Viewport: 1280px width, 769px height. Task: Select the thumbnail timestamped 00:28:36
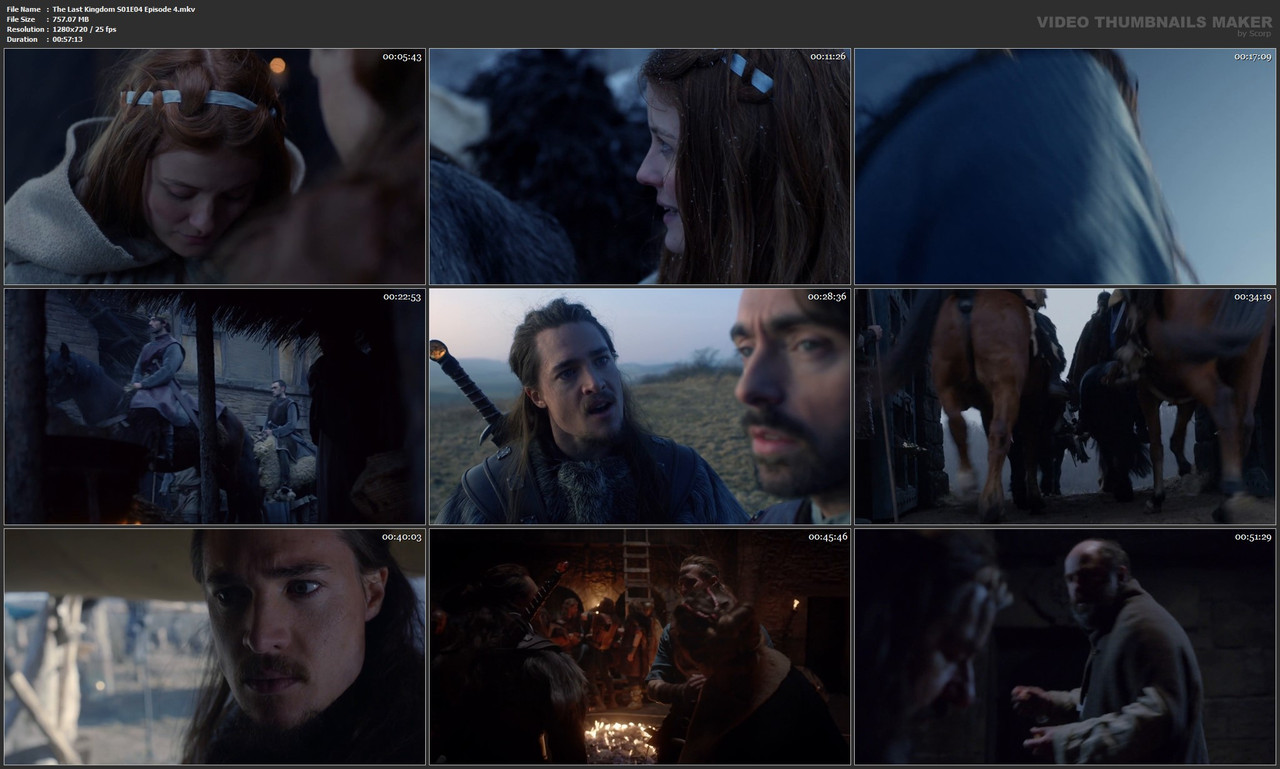click(x=640, y=407)
